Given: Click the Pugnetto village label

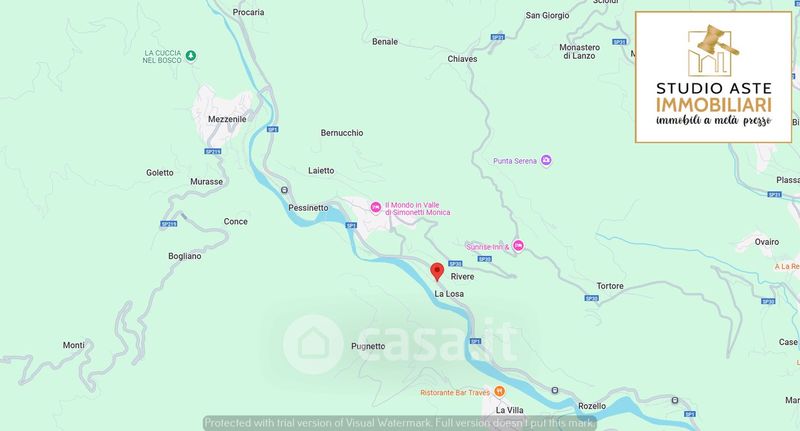Looking at the screenshot, I should [368, 346].
